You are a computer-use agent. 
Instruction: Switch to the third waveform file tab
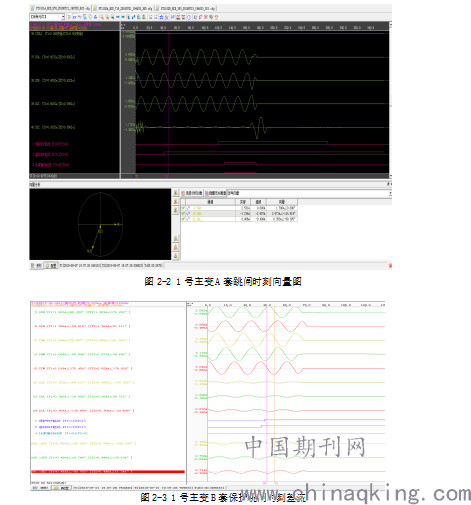(187, 8)
